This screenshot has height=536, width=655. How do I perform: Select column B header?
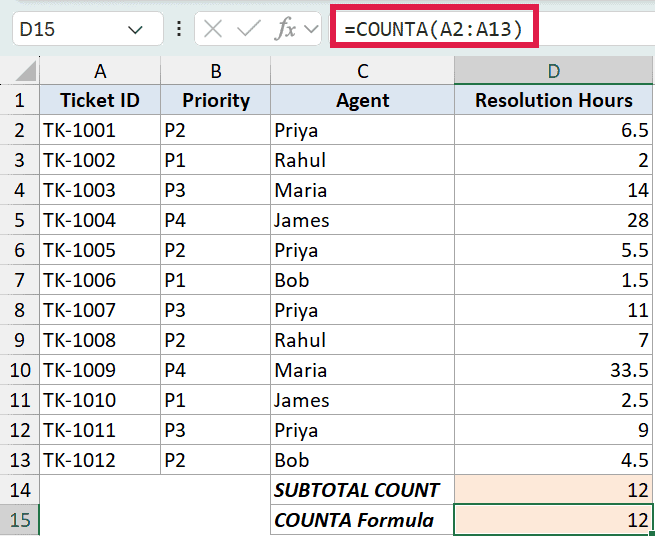click(x=216, y=71)
